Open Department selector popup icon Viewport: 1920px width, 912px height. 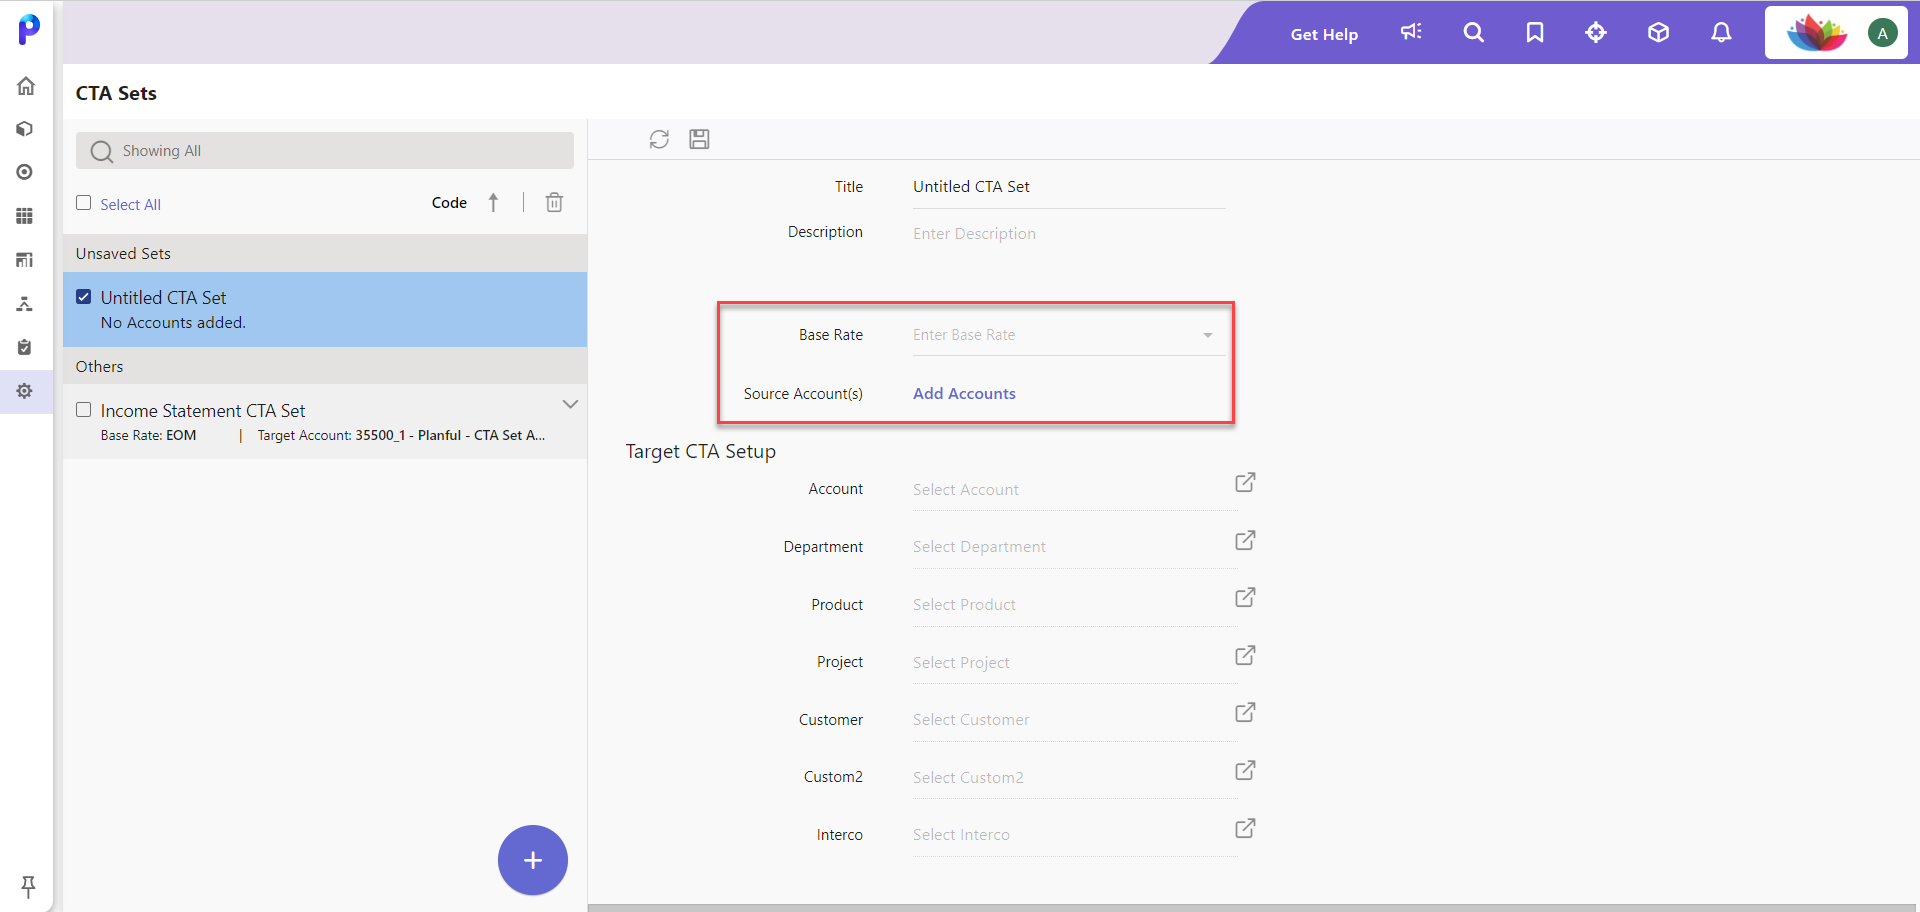pyautogui.click(x=1245, y=540)
